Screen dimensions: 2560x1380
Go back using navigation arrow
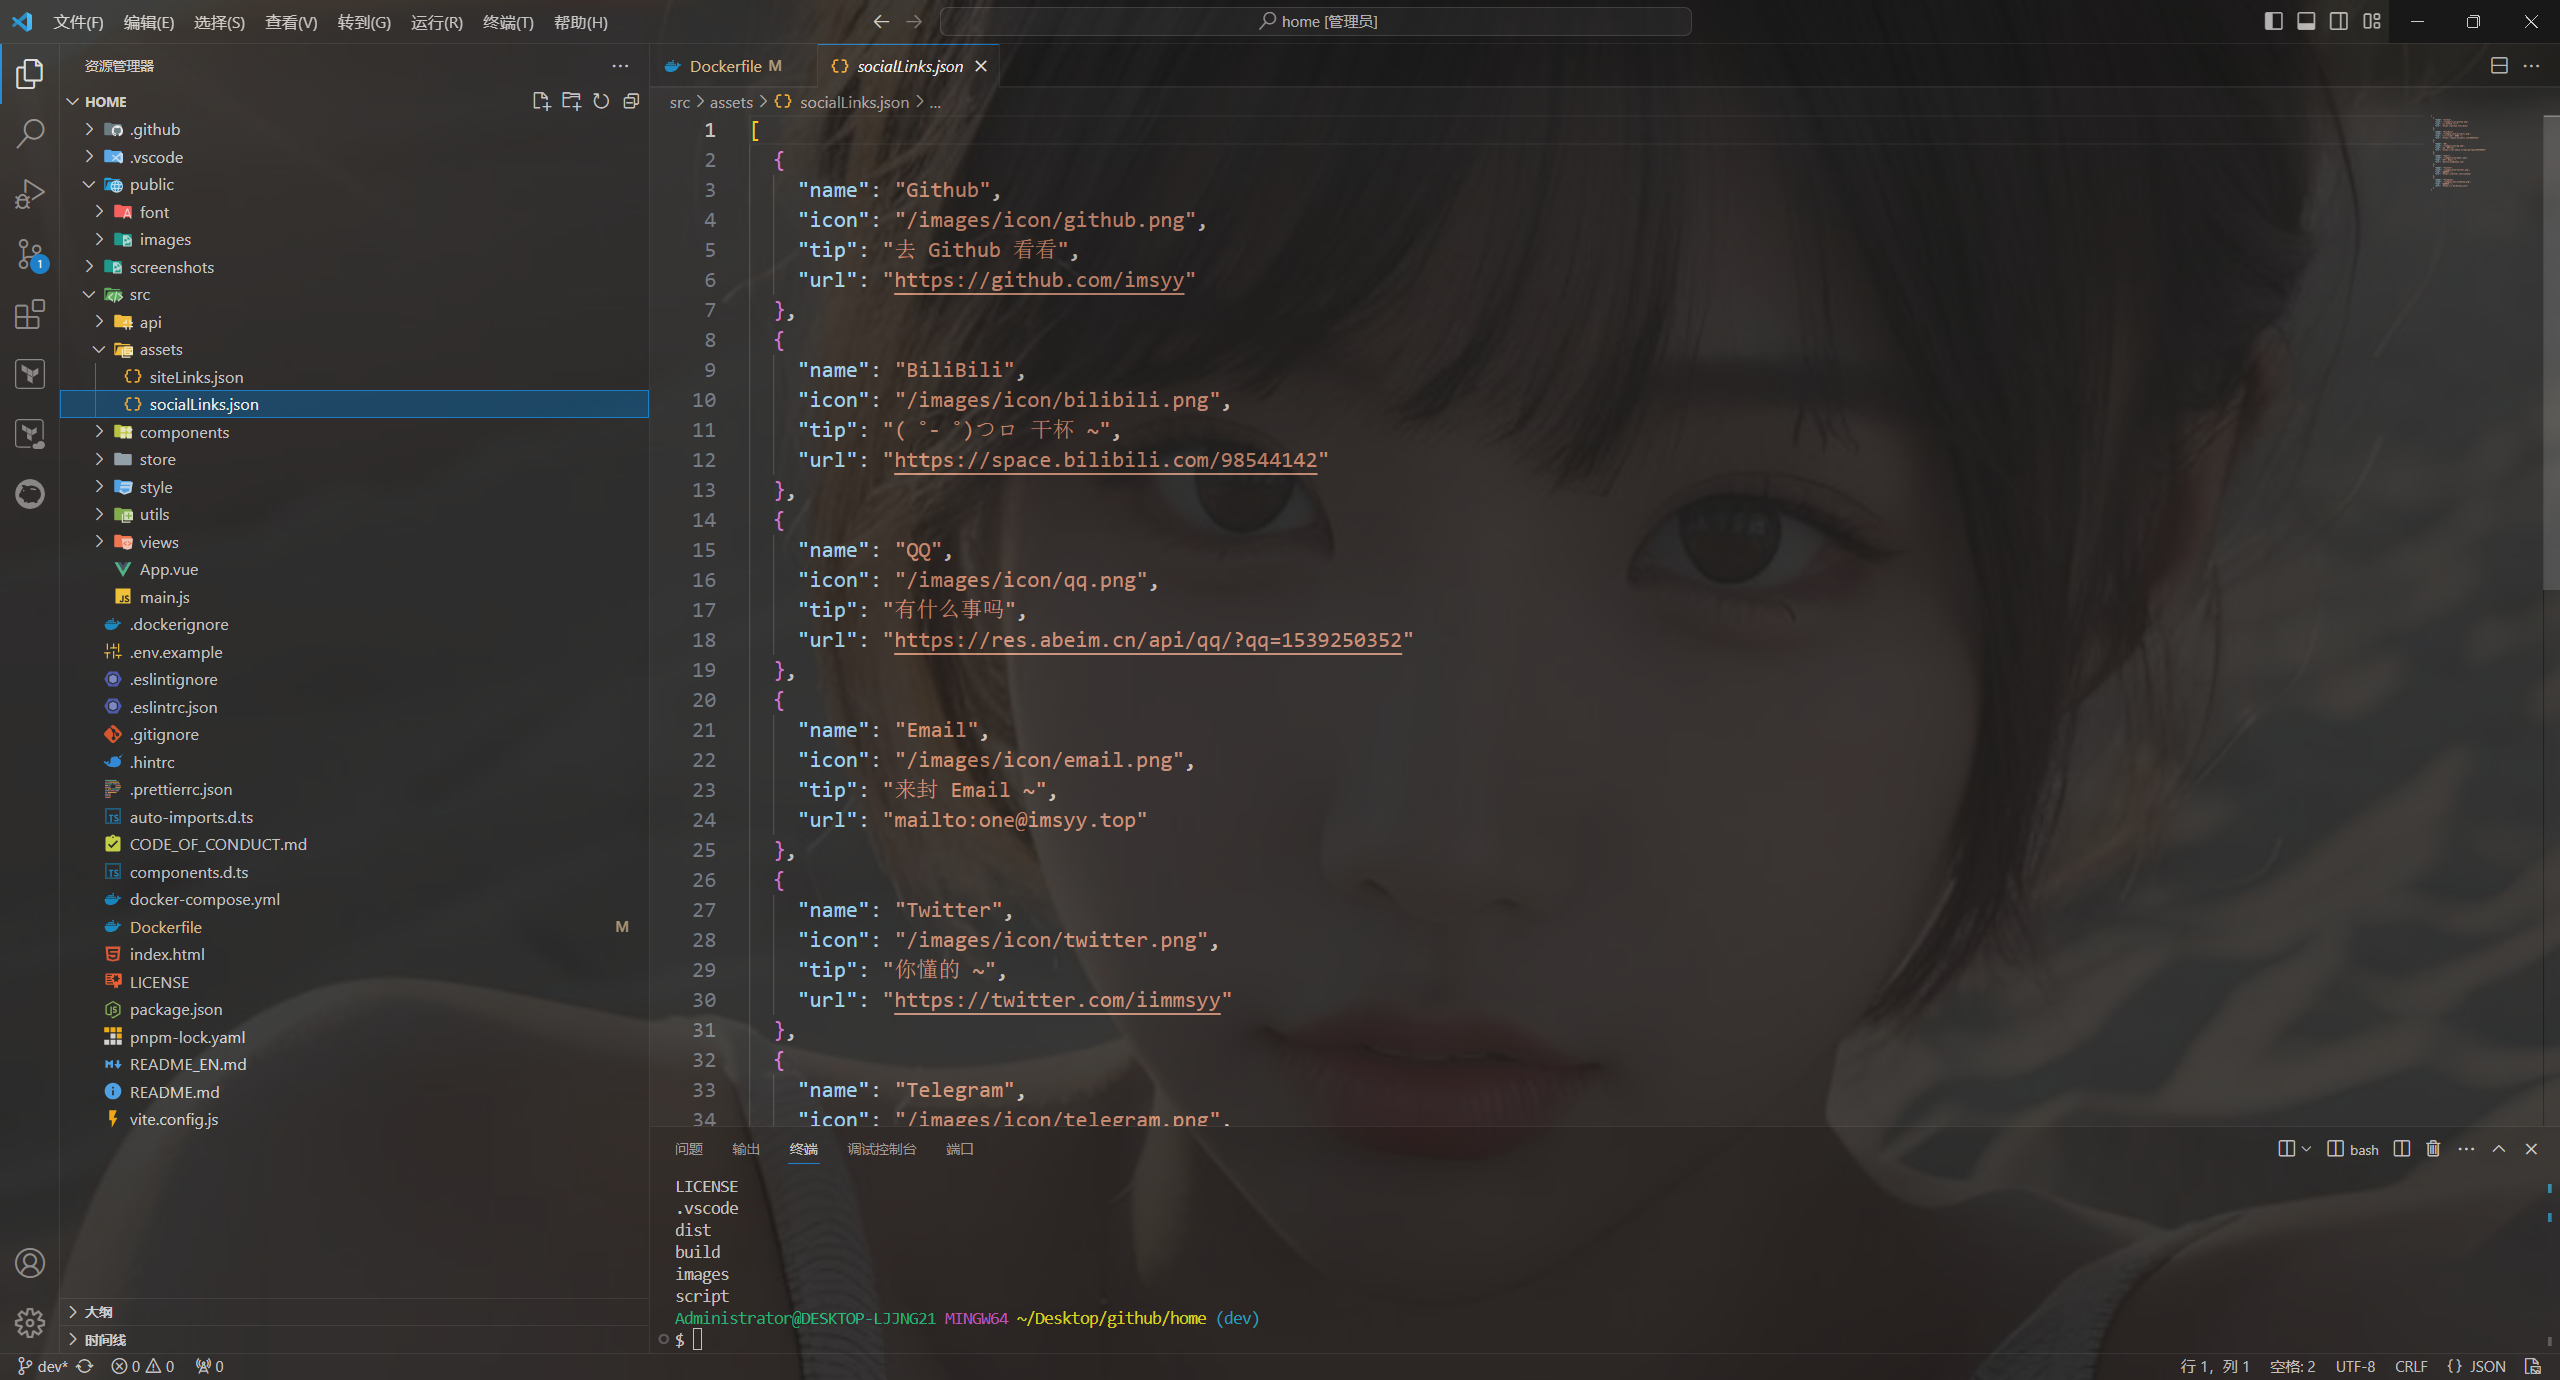point(881,21)
